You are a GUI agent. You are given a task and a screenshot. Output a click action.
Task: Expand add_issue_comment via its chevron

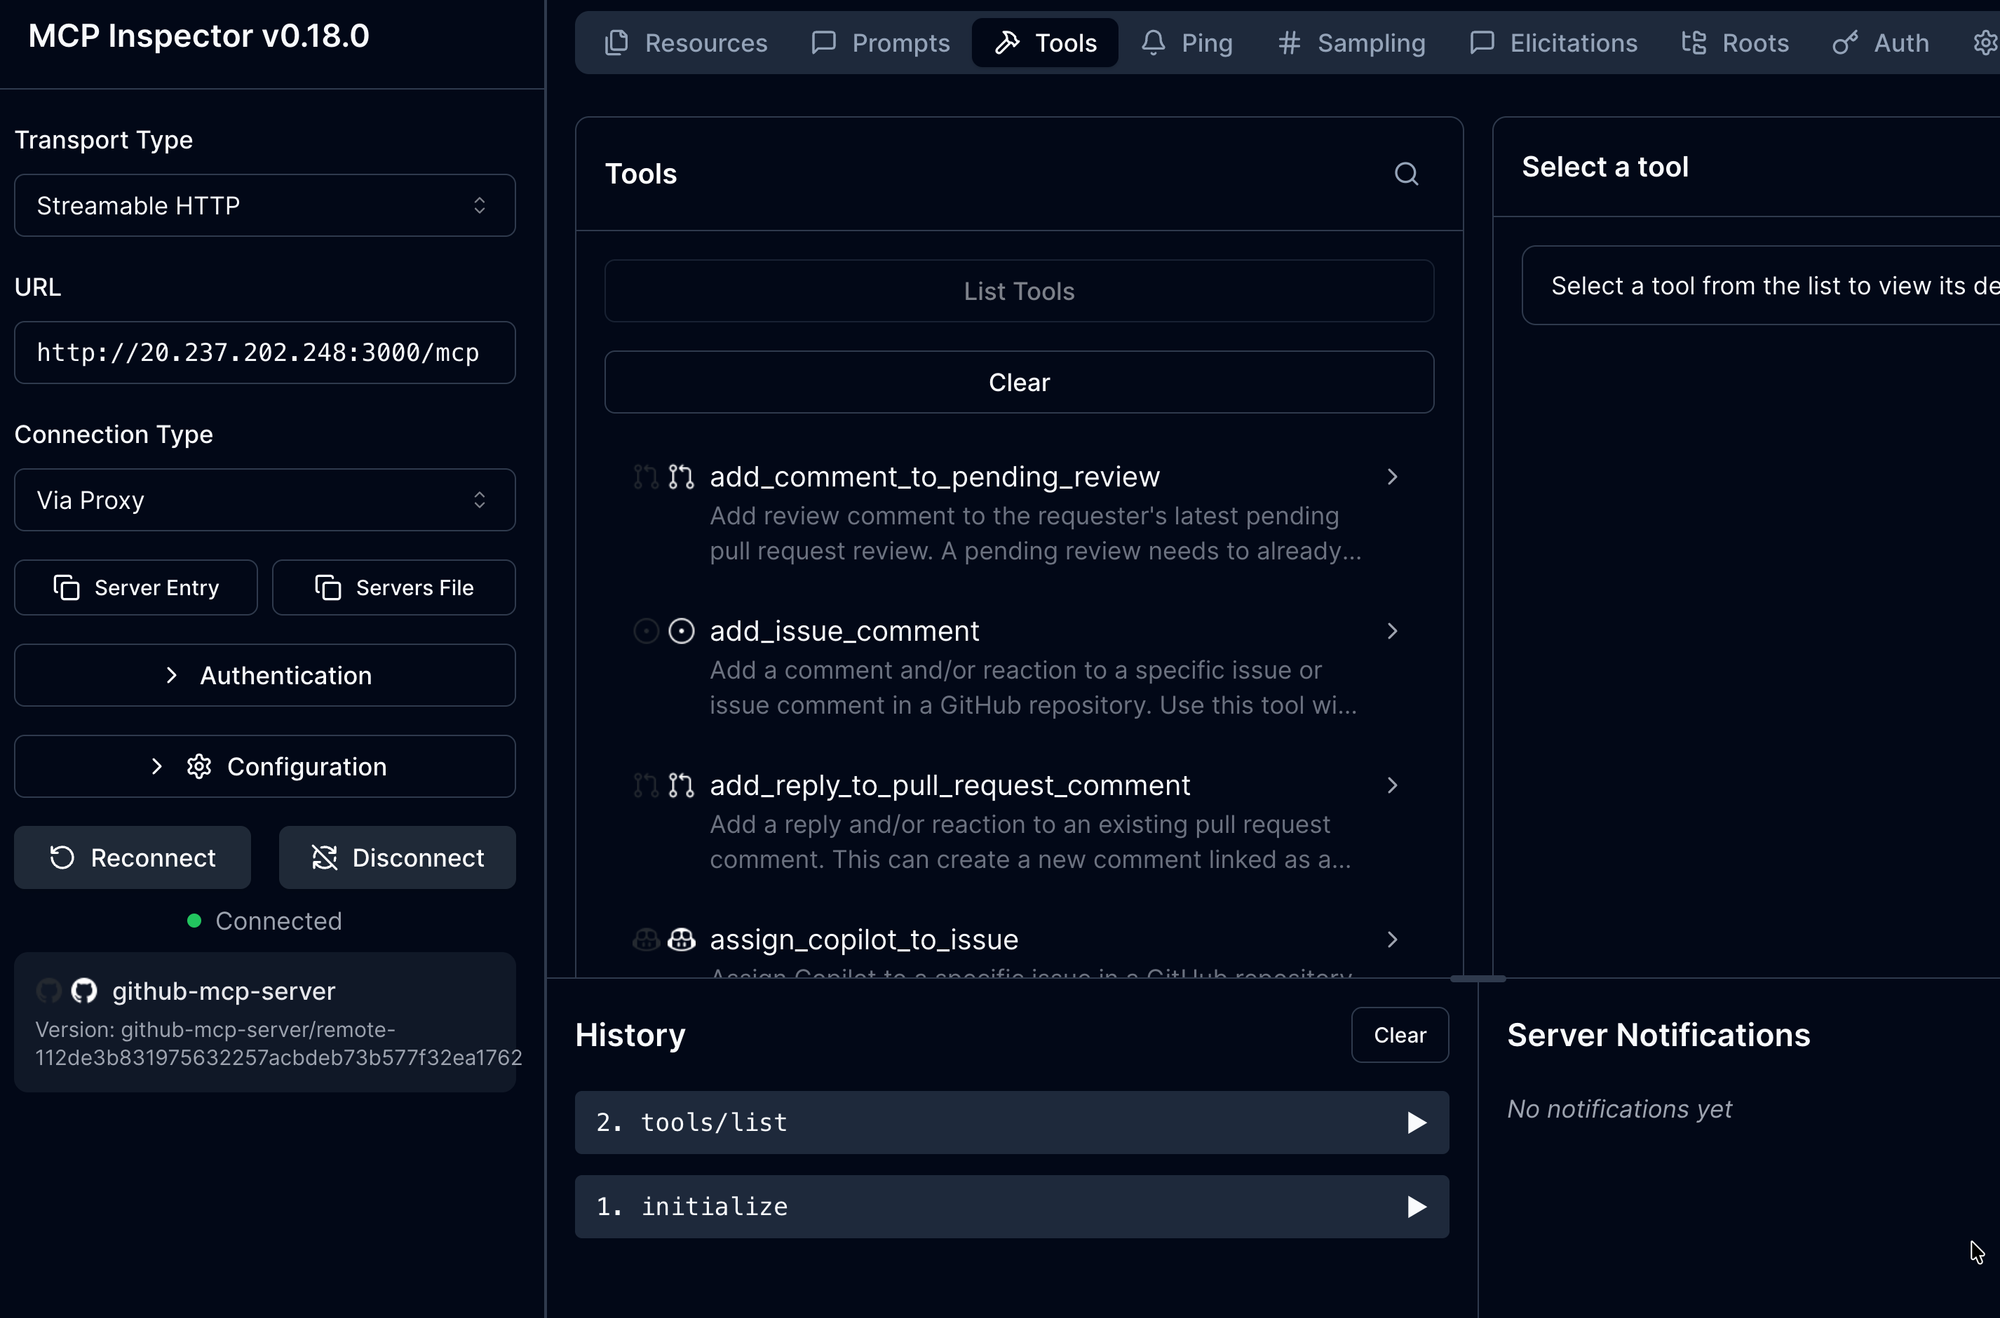pyautogui.click(x=1392, y=631)
